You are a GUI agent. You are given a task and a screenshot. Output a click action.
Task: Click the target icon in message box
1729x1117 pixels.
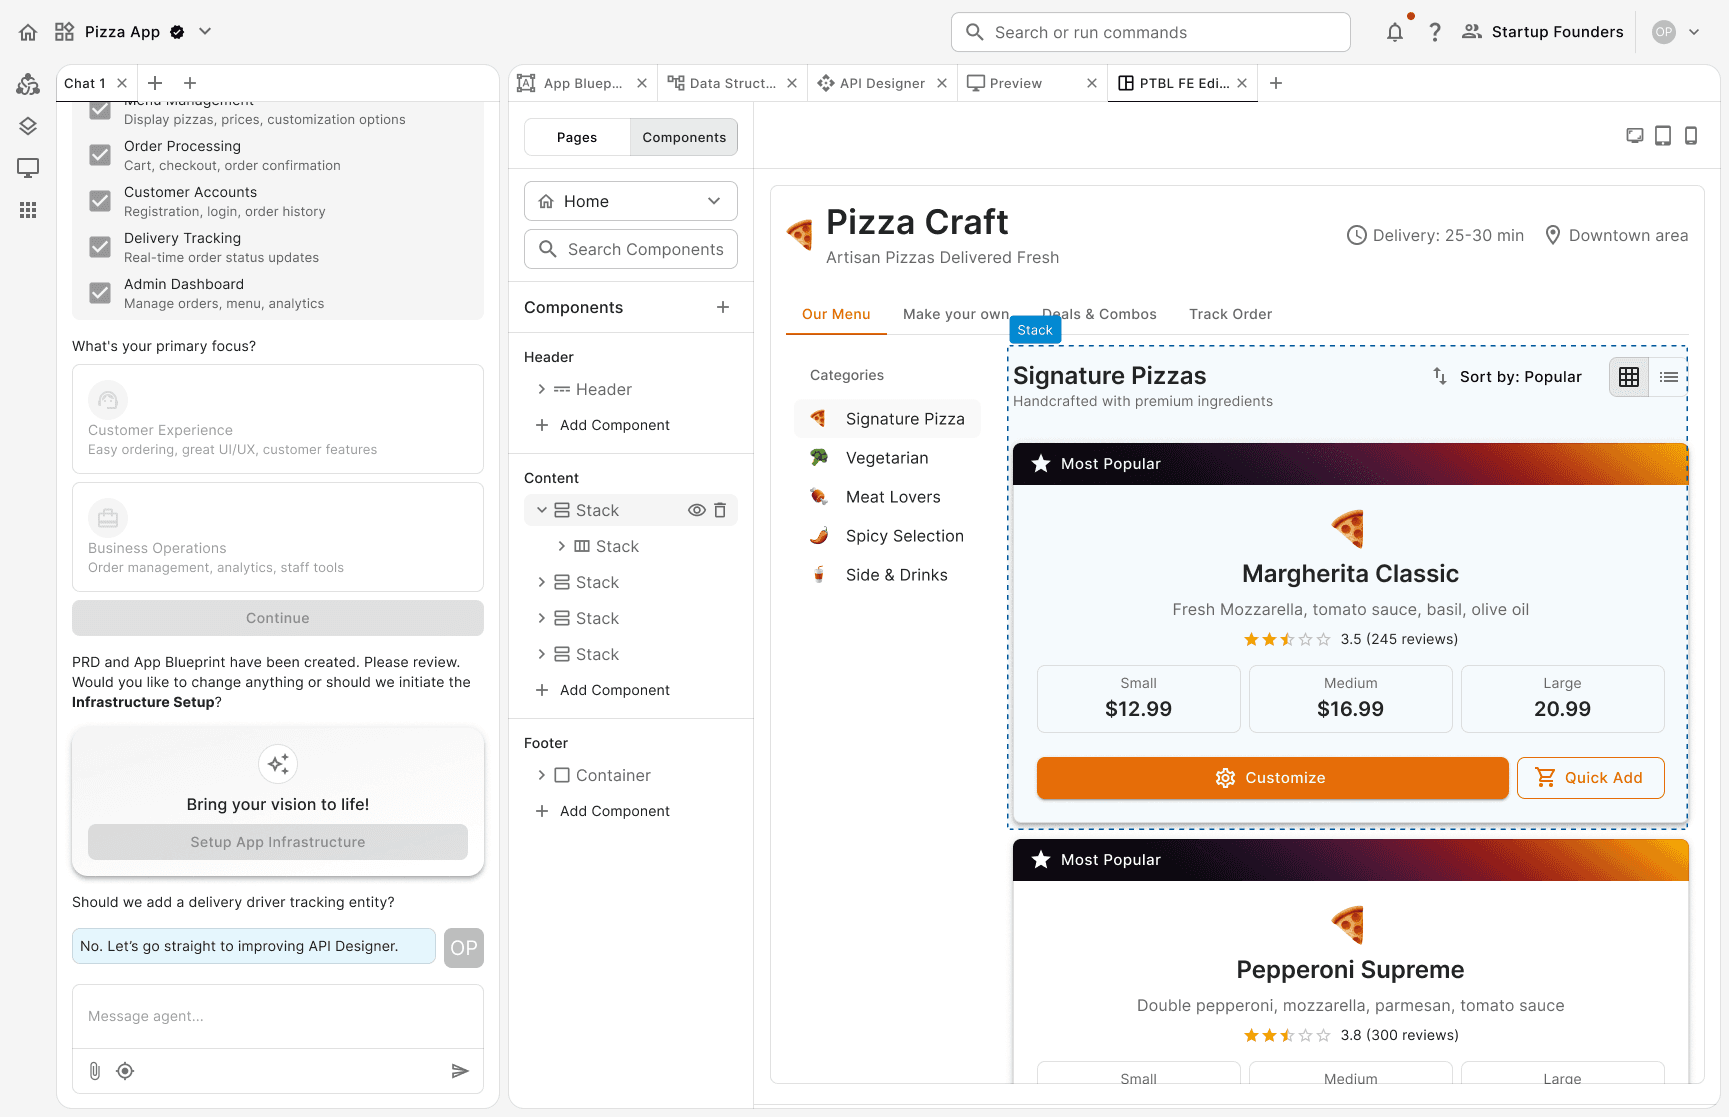(125, 1071)
